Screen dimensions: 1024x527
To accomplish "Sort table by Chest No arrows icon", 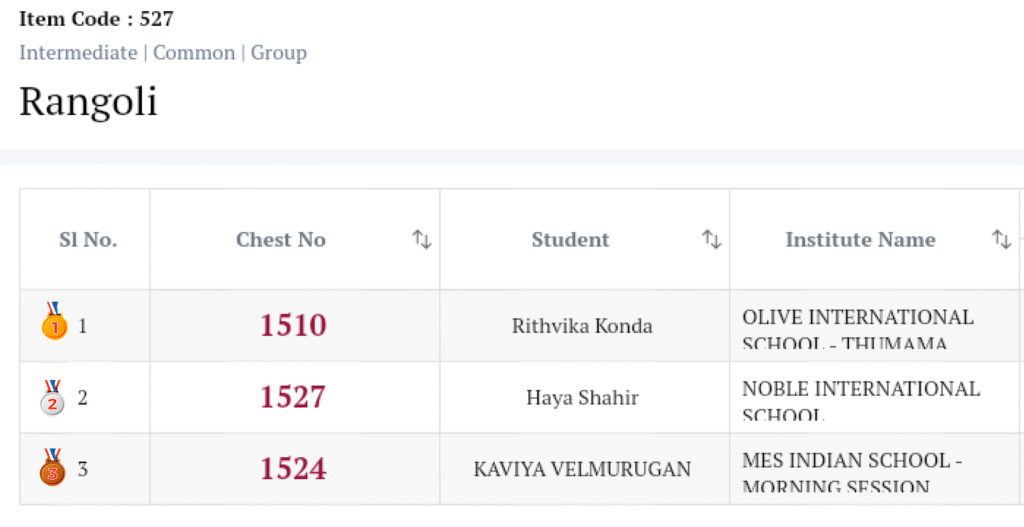I will [421, 240].
